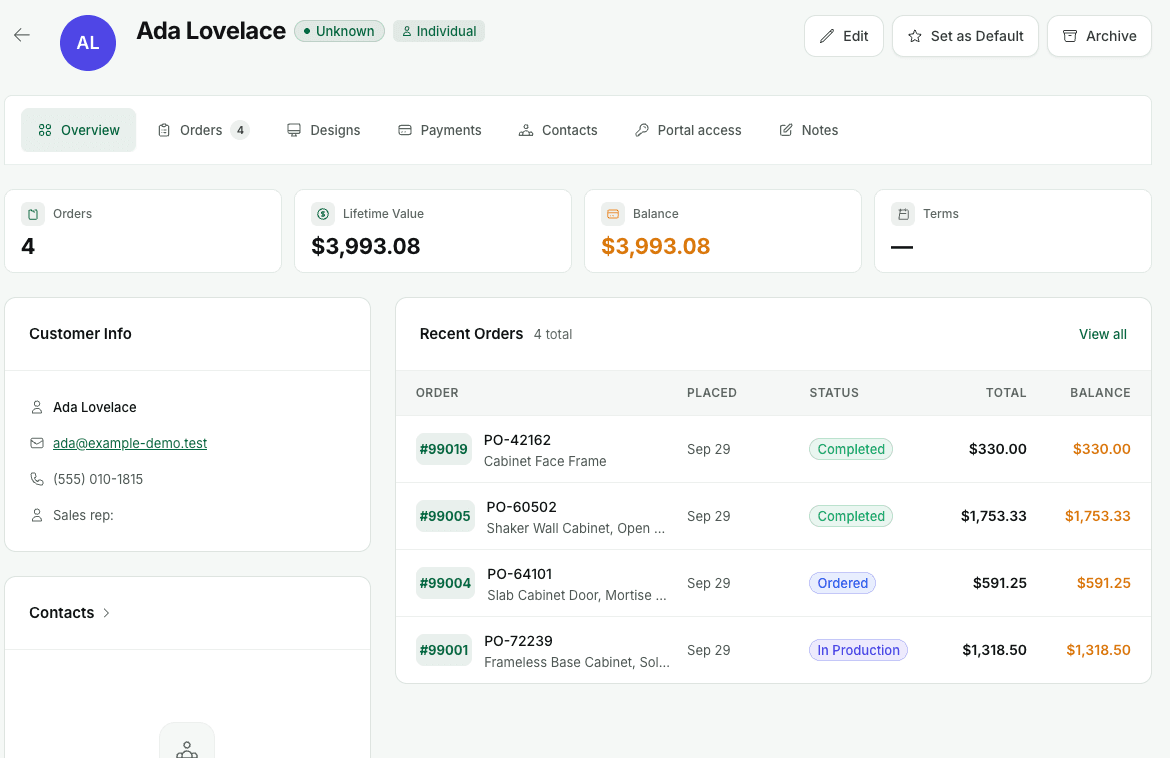The width and height of the screenshot is (1170, 758).
Task: Click the phone number (555) 010-1815
Action: (98, 479)
